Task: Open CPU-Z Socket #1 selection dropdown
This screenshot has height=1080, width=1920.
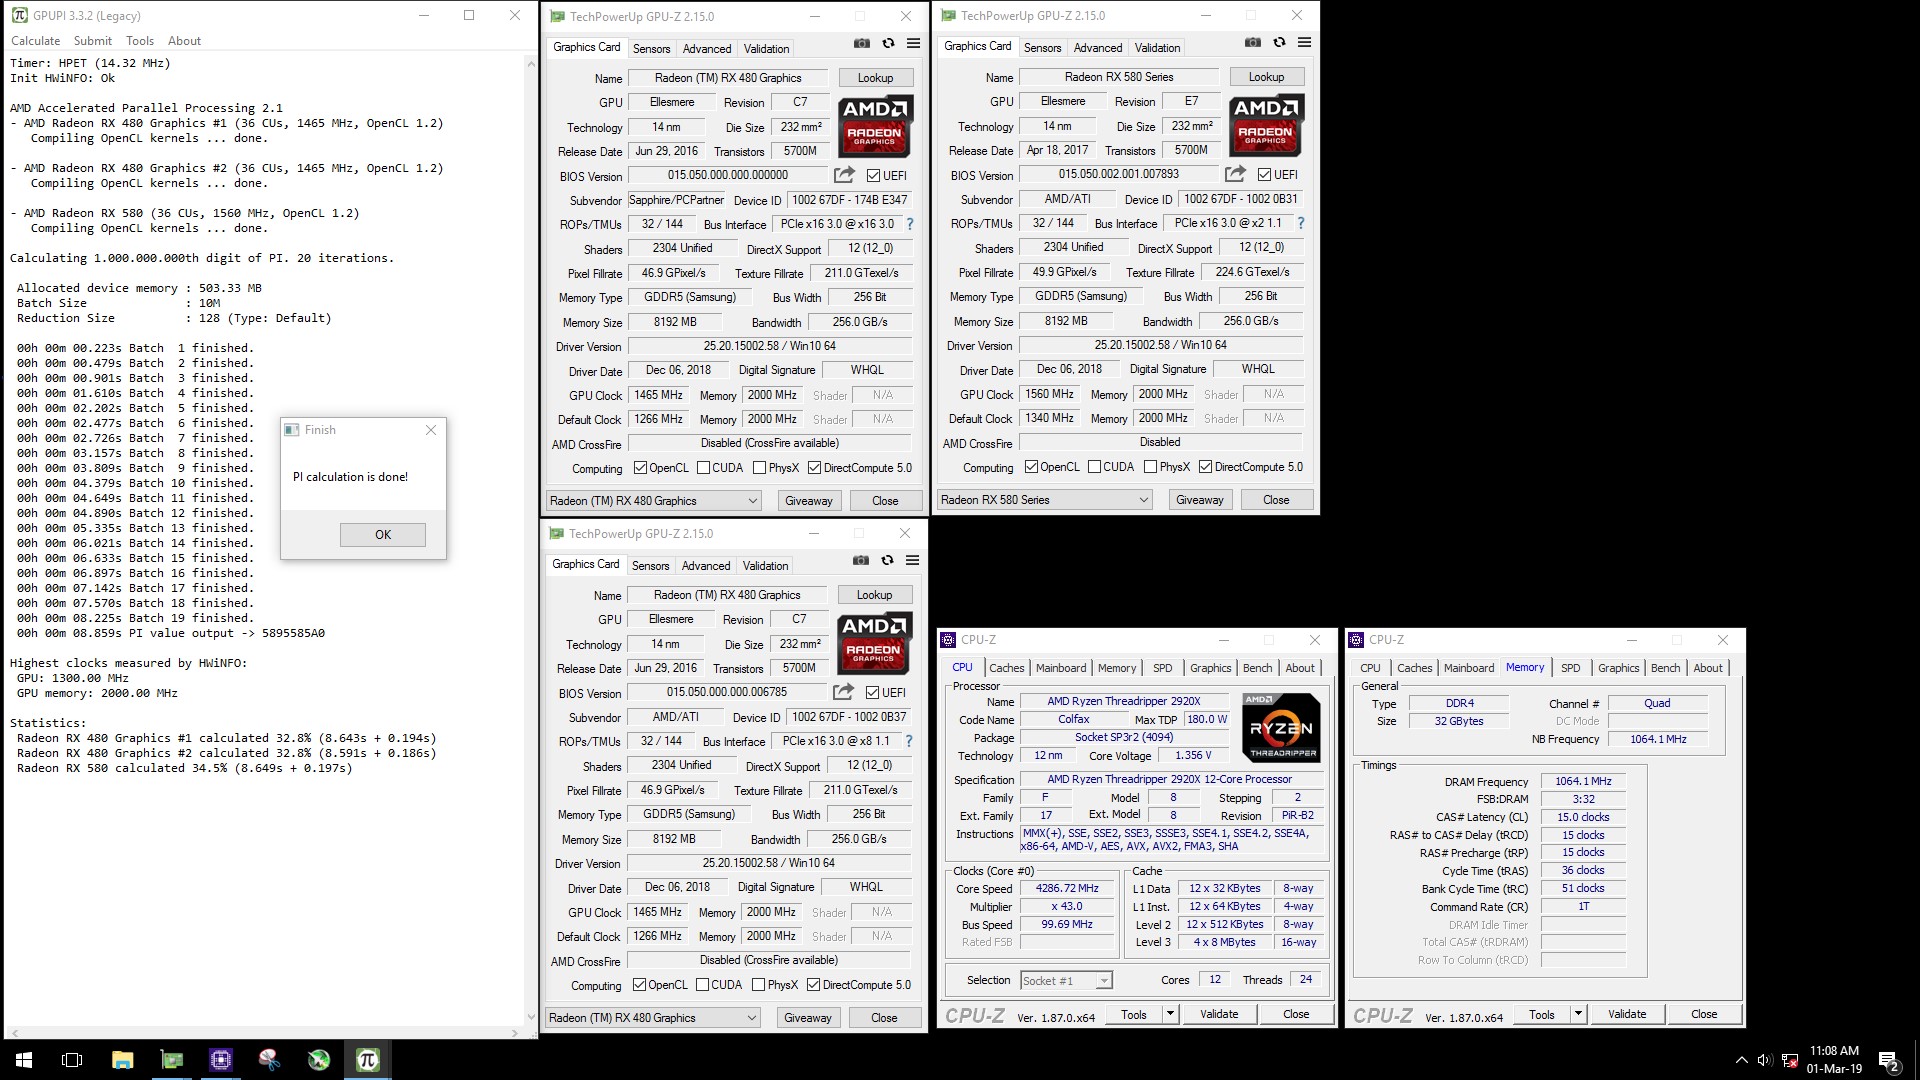Action: (x=1065, y=981)
